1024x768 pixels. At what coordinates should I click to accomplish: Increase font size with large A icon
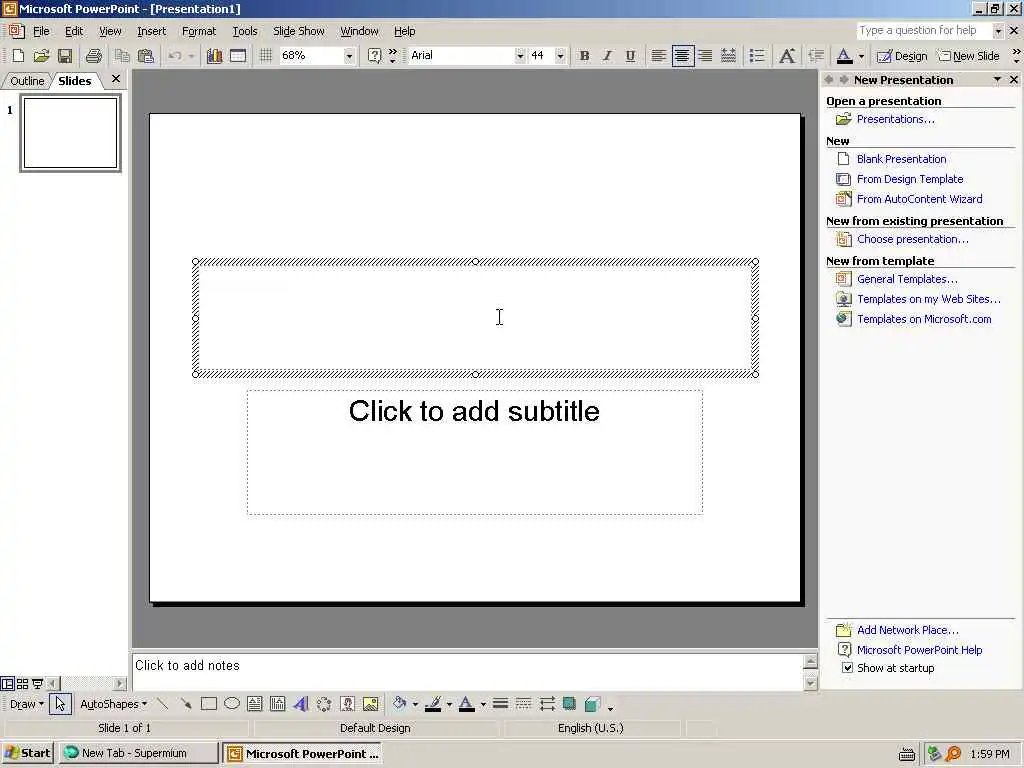click(x=787, y=56)
